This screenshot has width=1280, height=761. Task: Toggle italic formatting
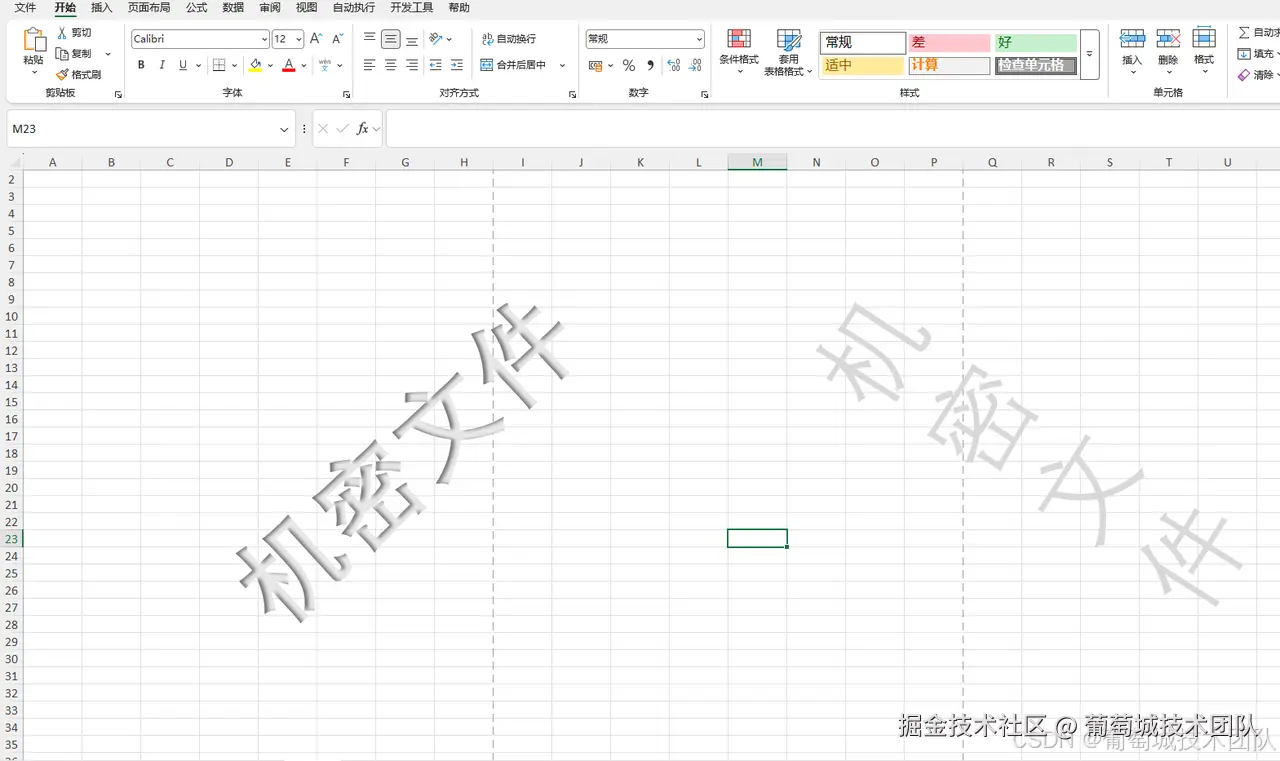click(160, 65)
